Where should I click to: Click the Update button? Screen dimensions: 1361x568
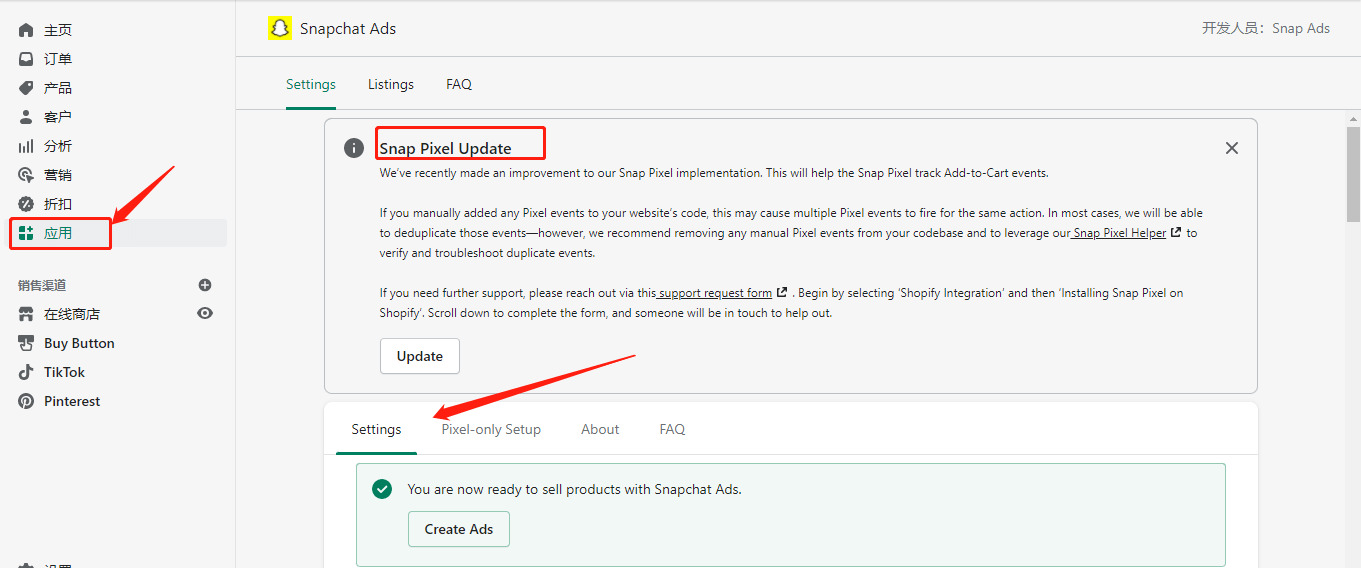(x=420, y=356)
